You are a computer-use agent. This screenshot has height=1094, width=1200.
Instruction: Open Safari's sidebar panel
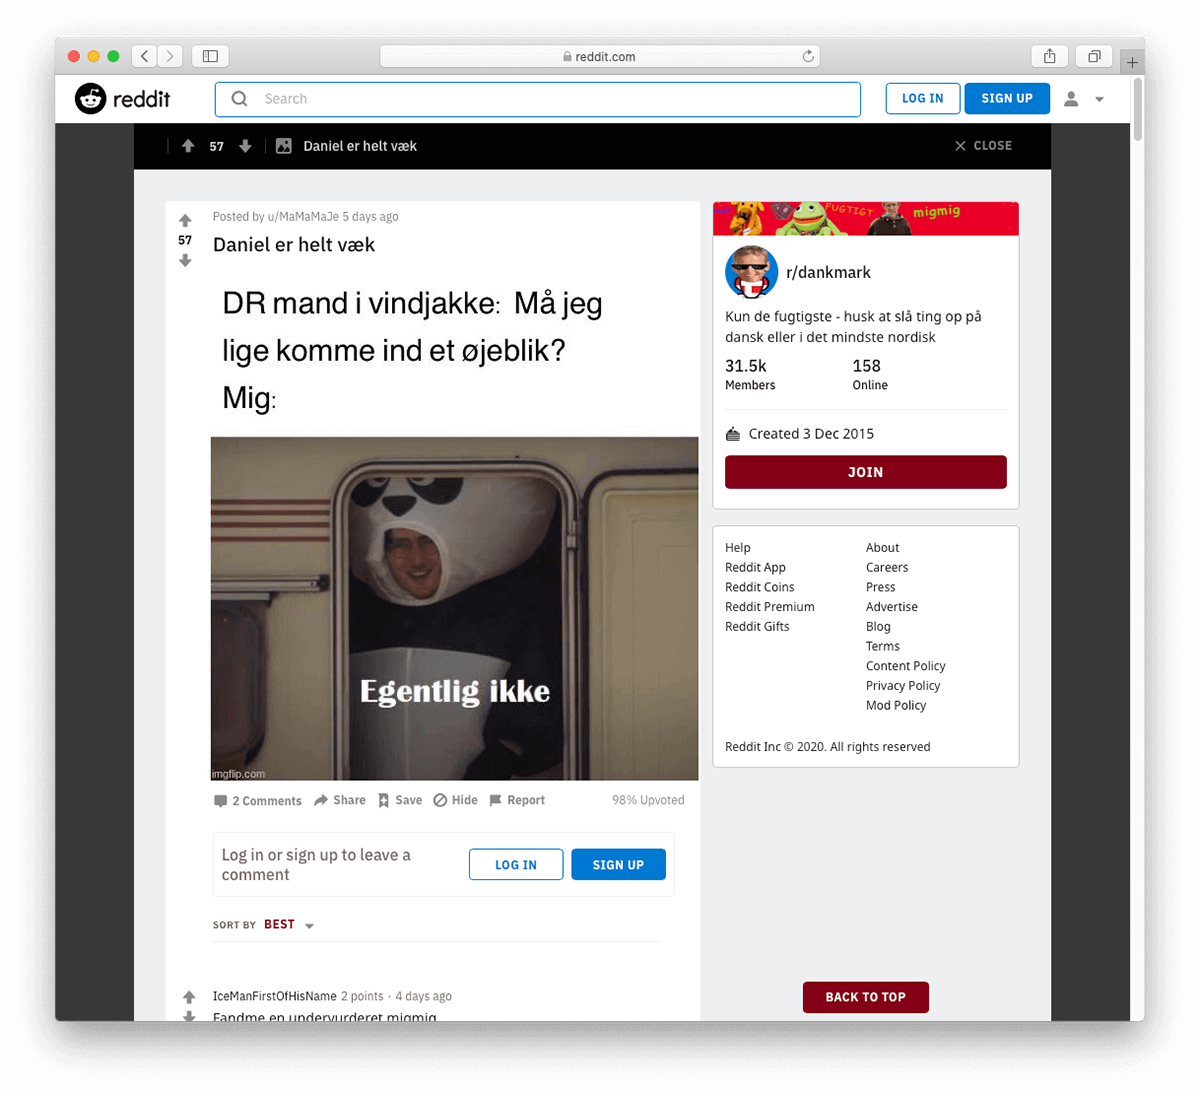click(210, 56)
